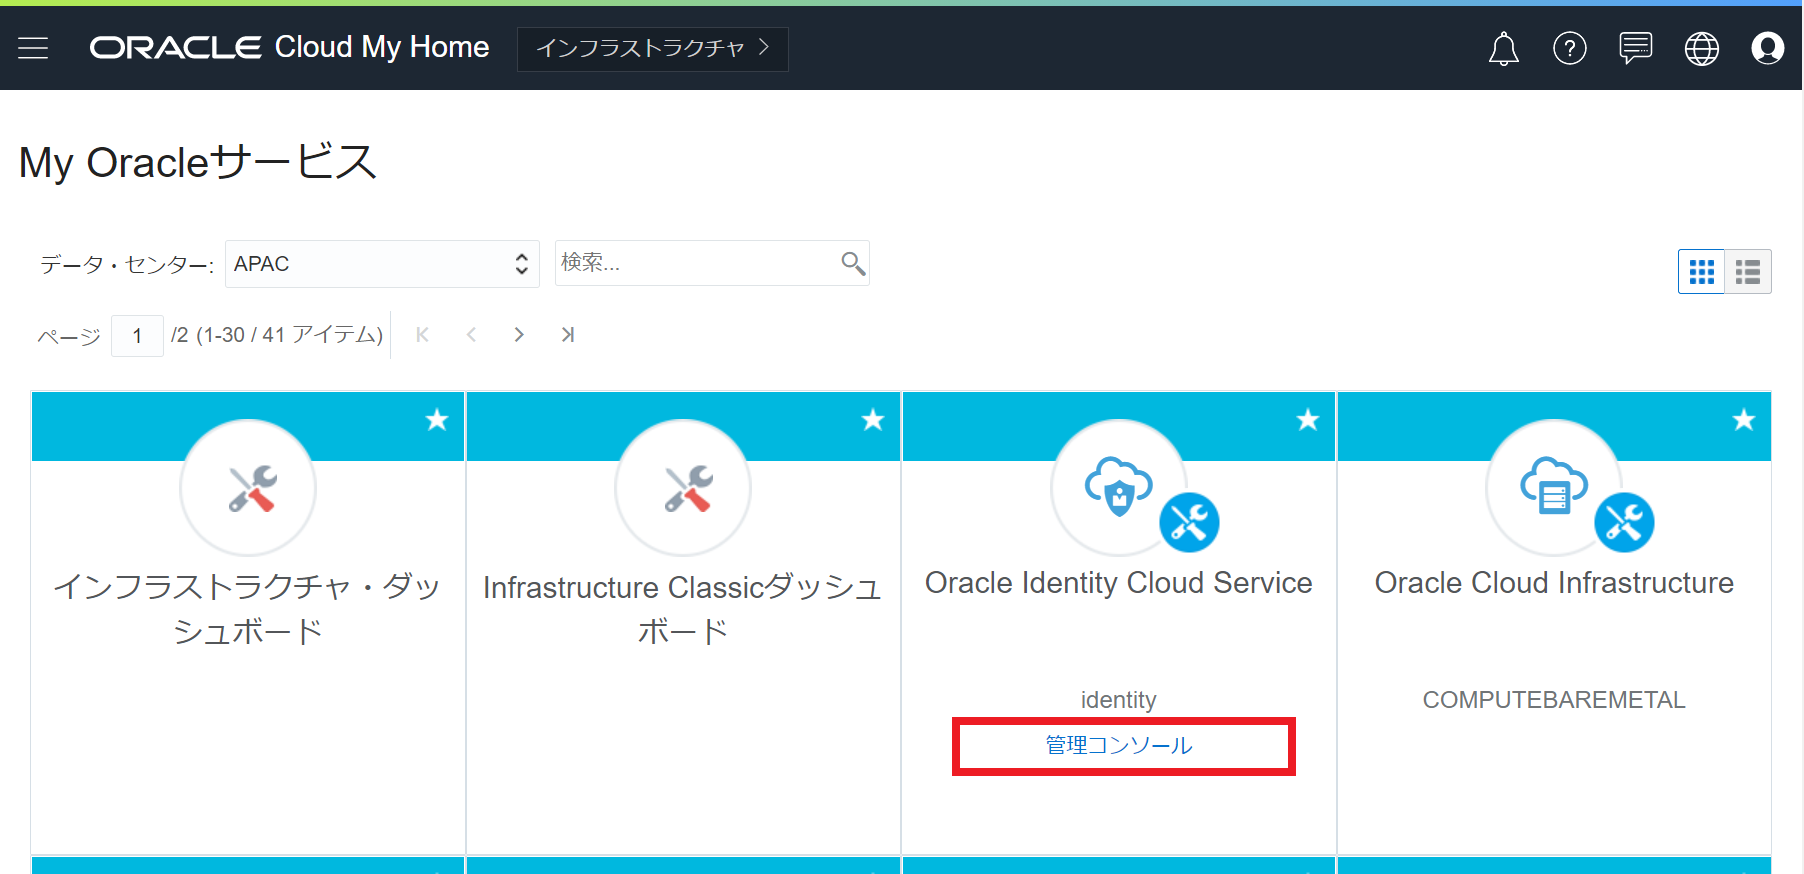
Task: Click the インフラストラクチャ・ダッシュボード tools icon
Action: pos(248,488)
